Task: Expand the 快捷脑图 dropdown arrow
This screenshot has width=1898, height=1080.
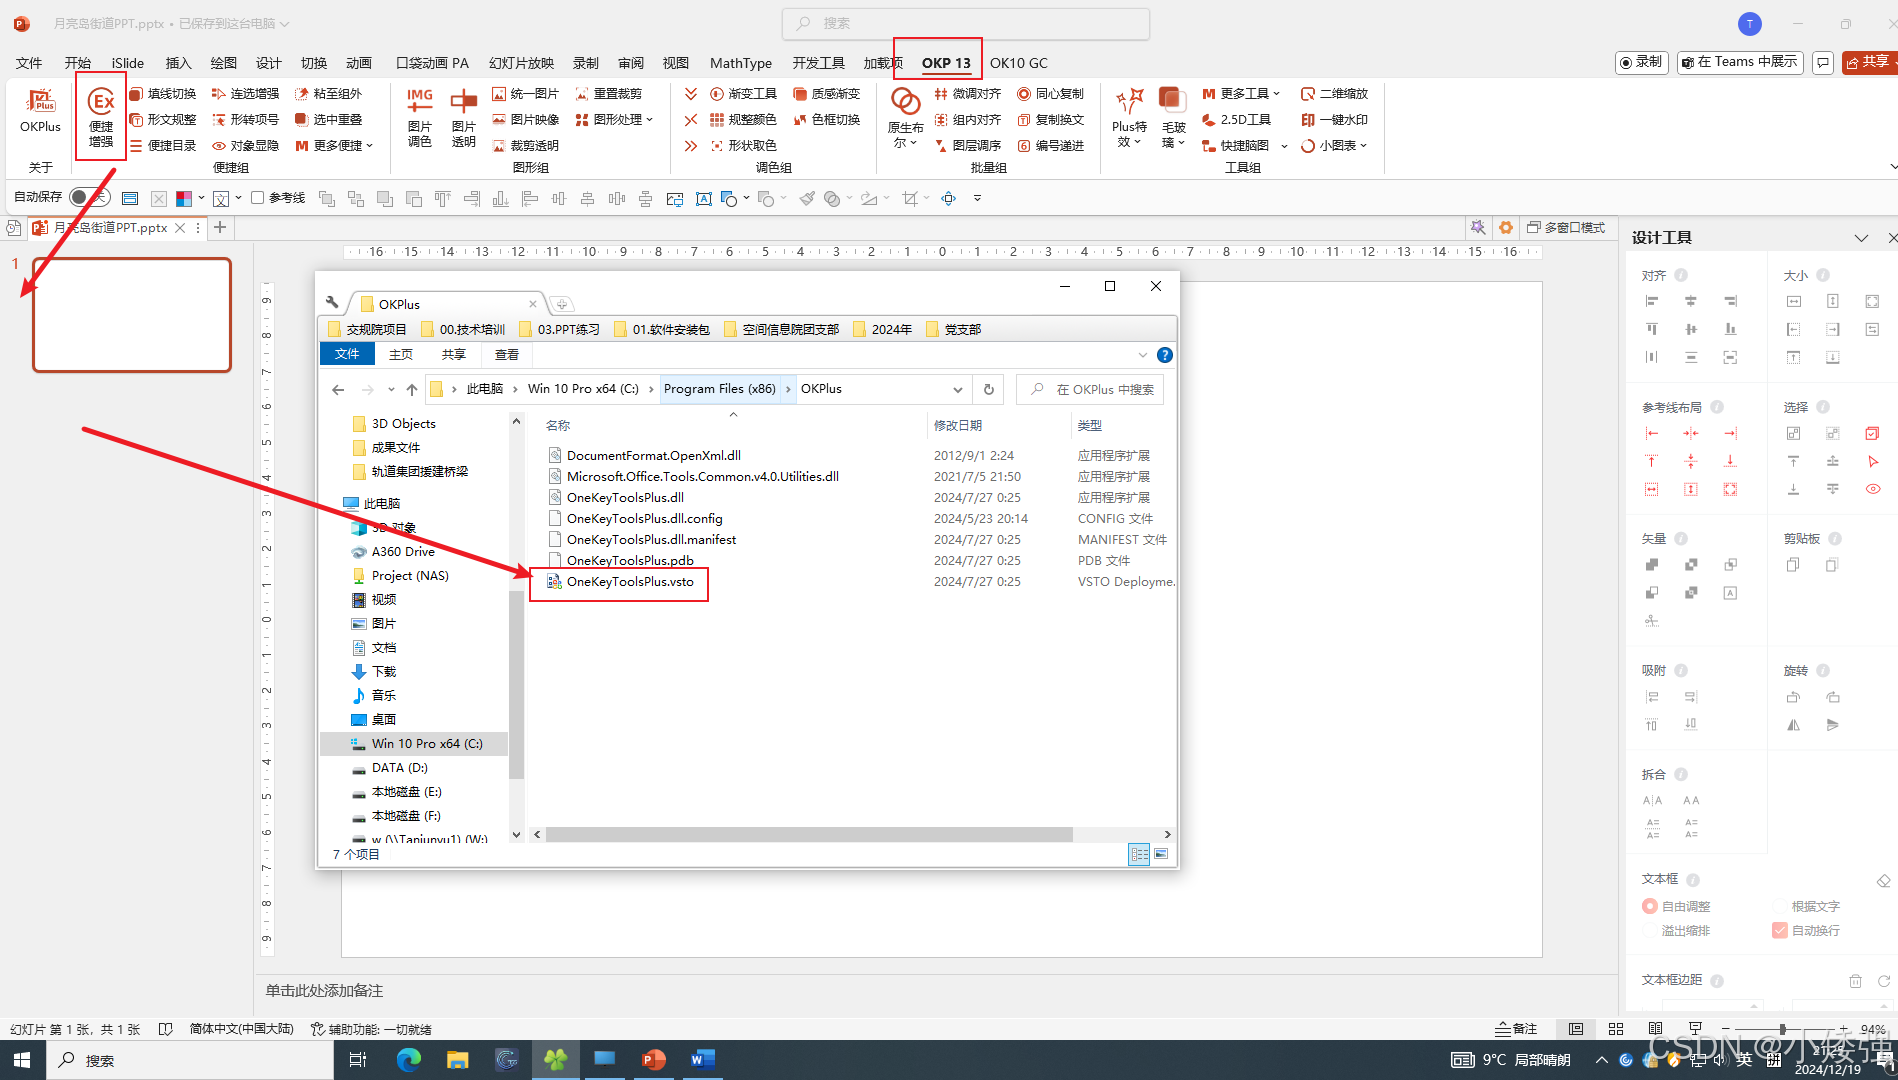Action: pos(1283,146)
